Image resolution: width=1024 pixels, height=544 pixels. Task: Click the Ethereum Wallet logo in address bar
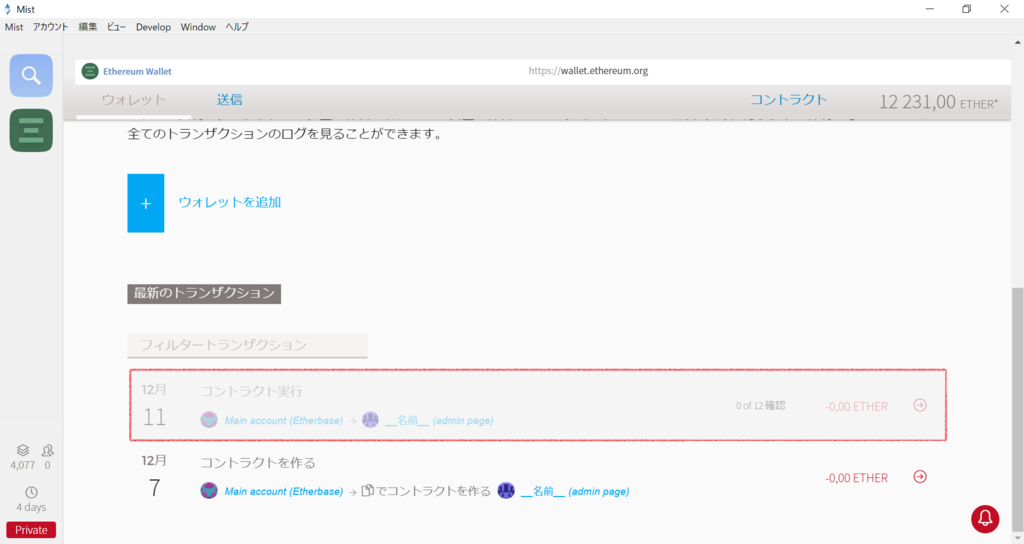click(90, 71)
